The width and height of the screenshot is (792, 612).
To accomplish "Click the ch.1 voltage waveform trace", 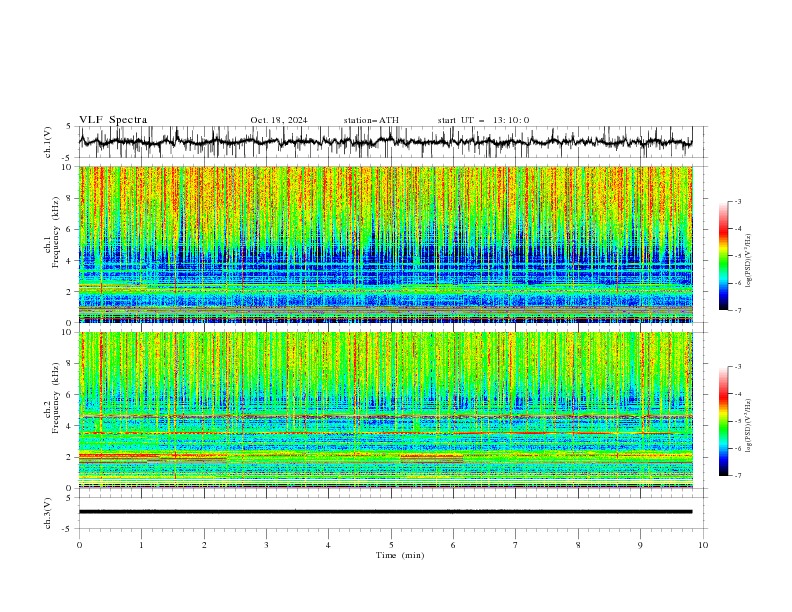I will (x=386, y=142).
